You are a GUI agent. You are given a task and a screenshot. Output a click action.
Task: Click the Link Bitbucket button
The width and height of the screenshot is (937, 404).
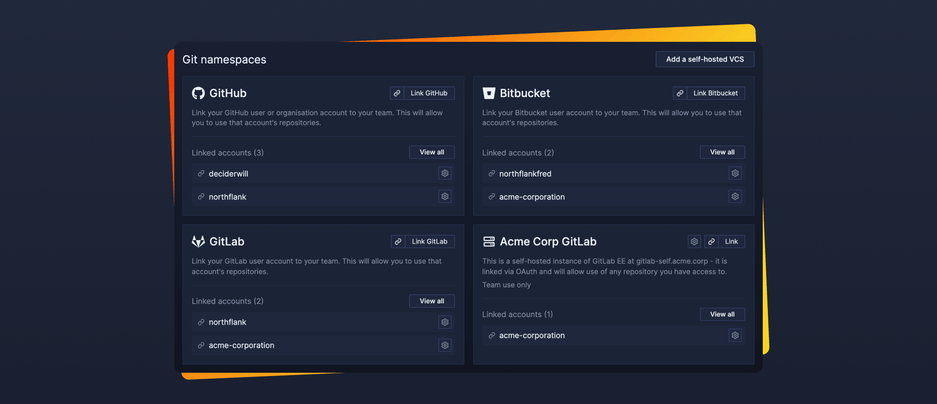(716, 93)
